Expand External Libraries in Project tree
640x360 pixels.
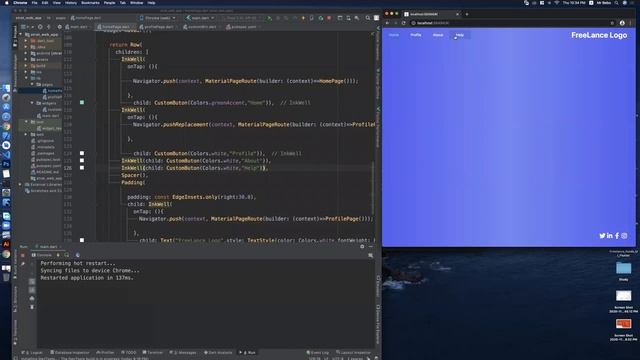pos(20,184)
